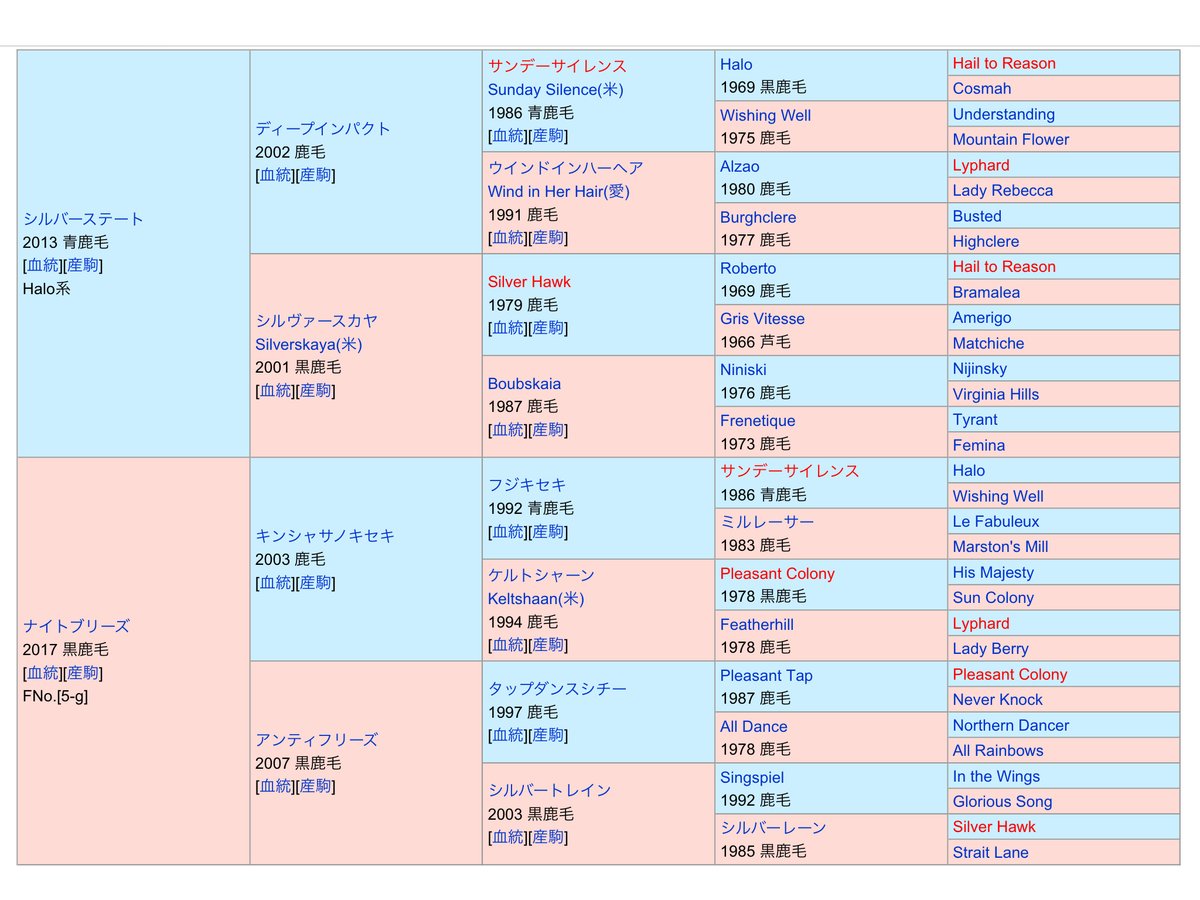
Task: Select the Pleasant Tap link
Action: pyautogui.click(x=766, y=676)
